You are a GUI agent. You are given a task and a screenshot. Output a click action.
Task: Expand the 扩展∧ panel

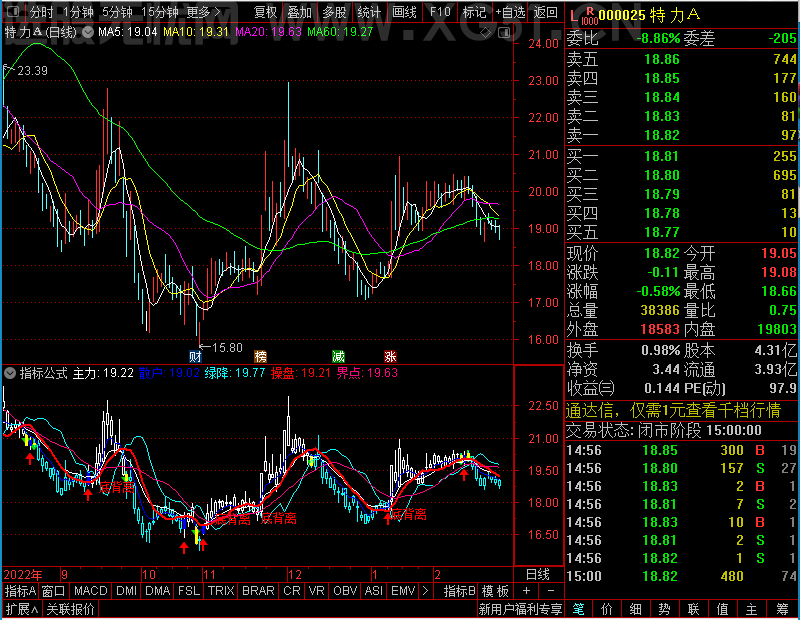21,609
